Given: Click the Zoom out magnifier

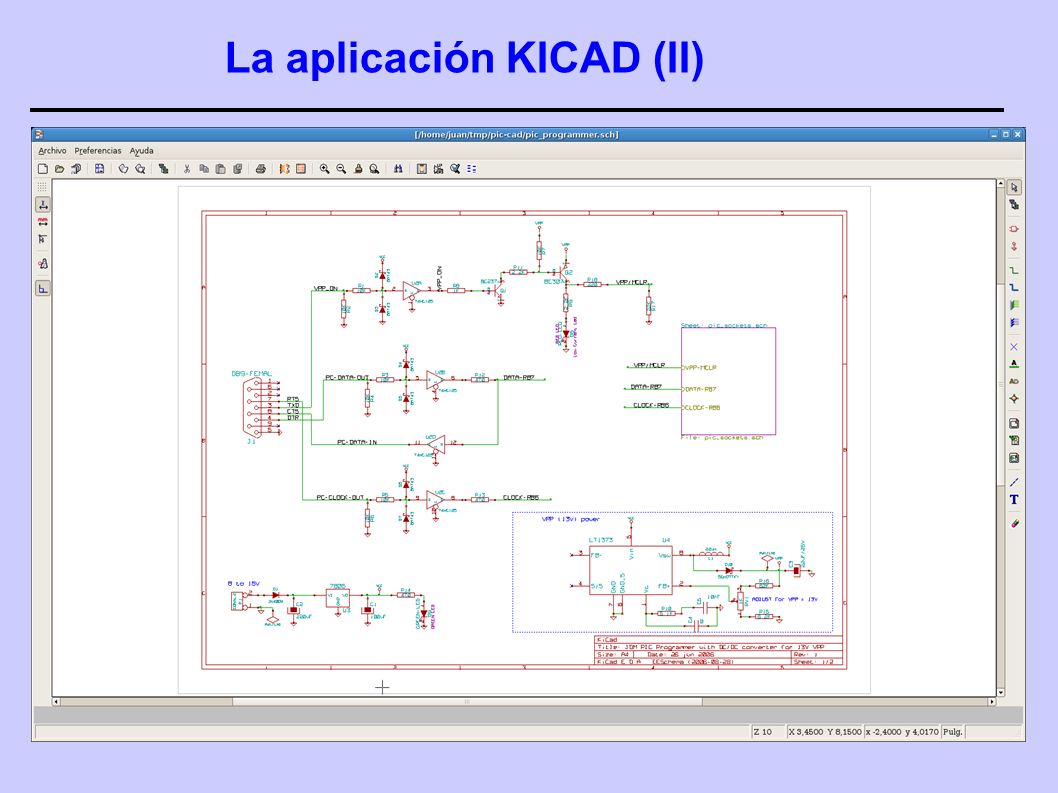Looking at the screenshot, I should tap(341, 169).
